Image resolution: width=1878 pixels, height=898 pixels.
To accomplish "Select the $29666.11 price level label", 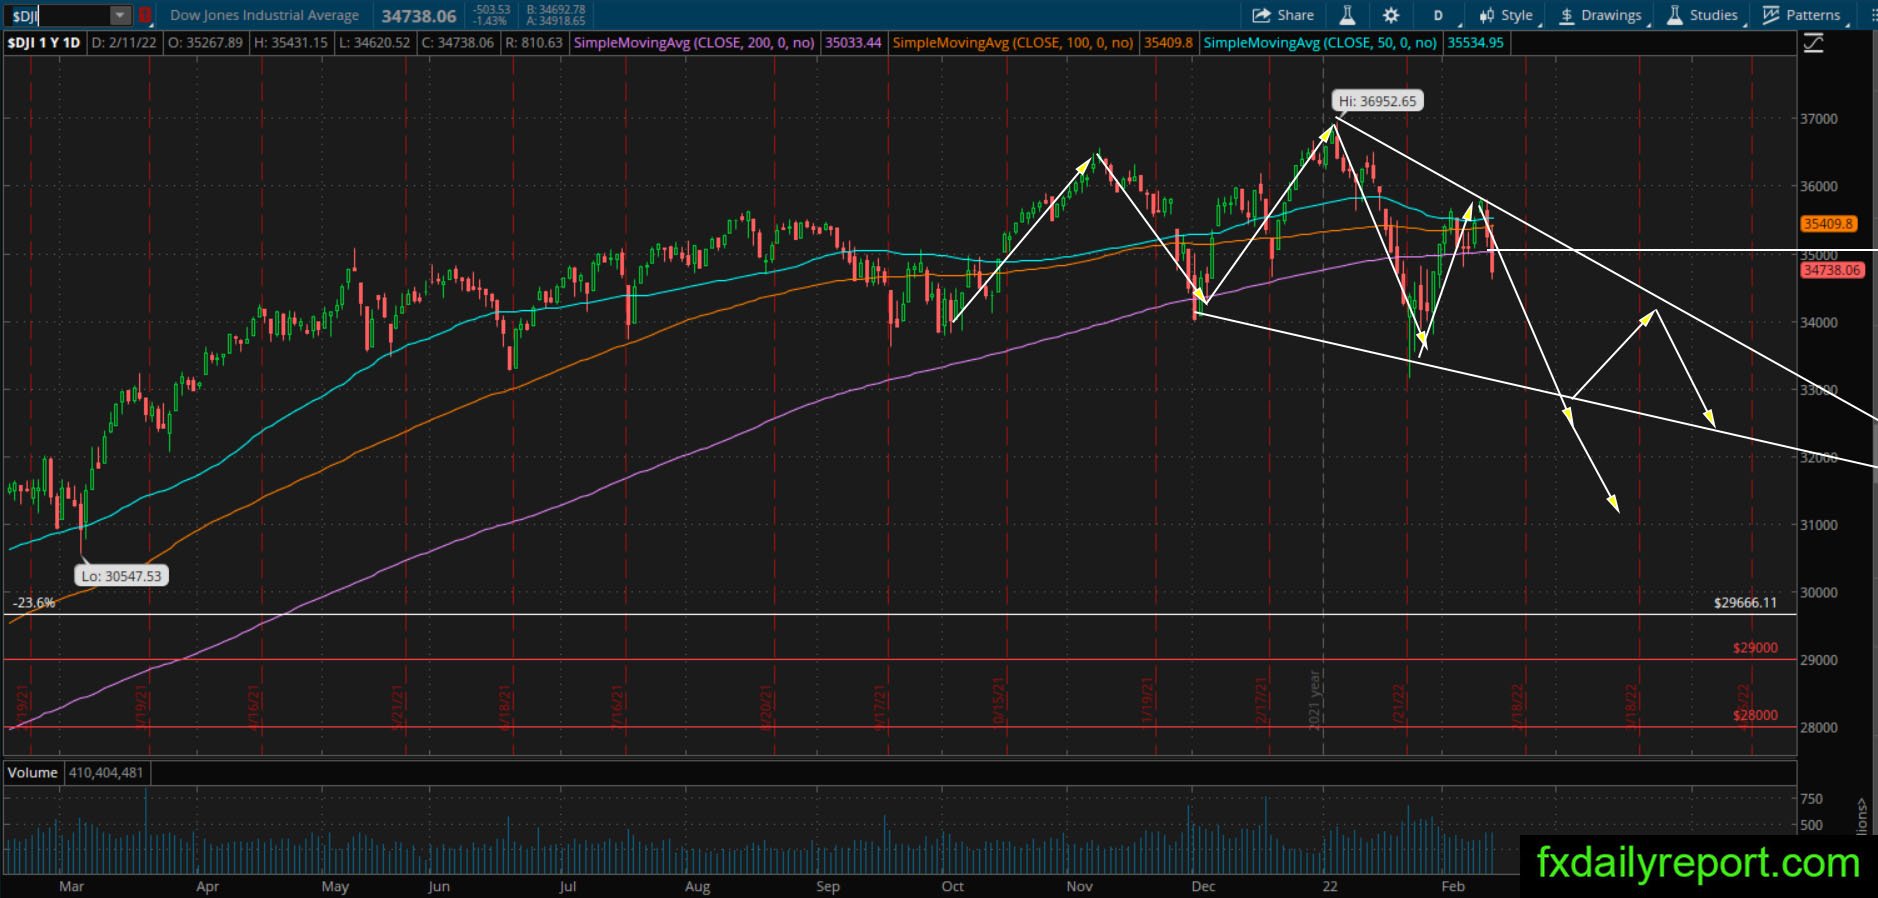I will pos(1745,603).
